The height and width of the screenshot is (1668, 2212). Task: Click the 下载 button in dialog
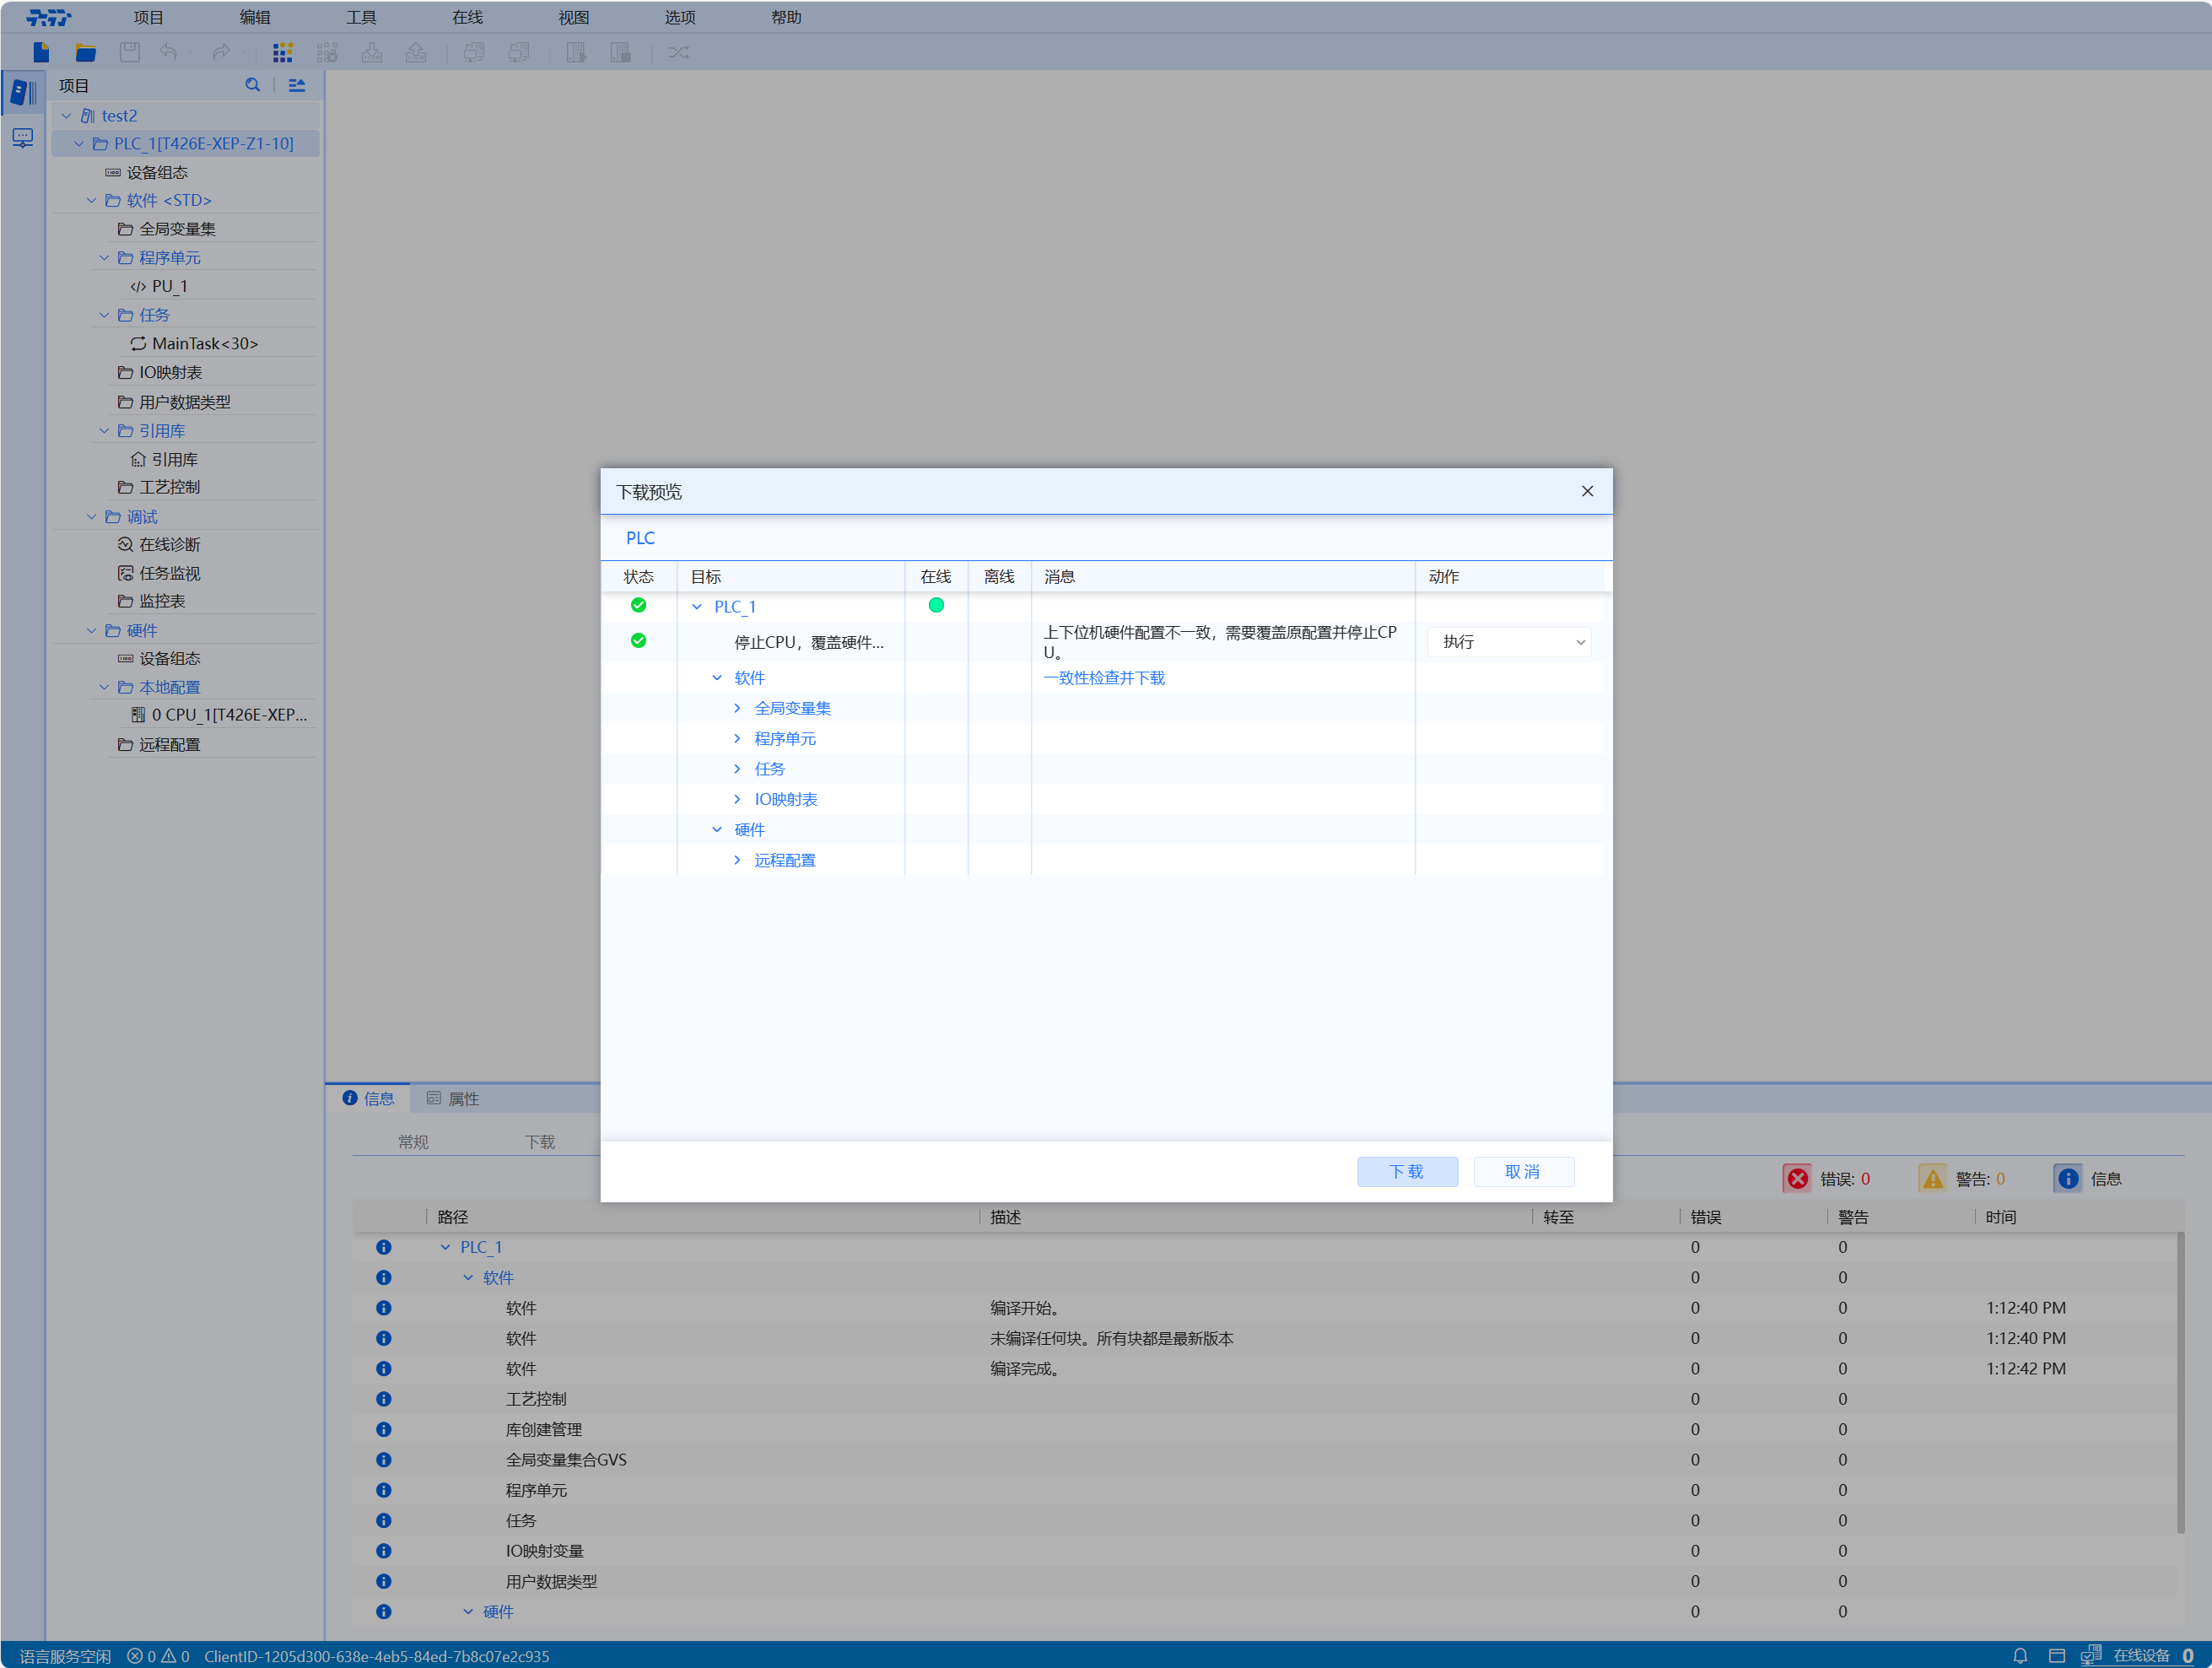point(1406,1171)
